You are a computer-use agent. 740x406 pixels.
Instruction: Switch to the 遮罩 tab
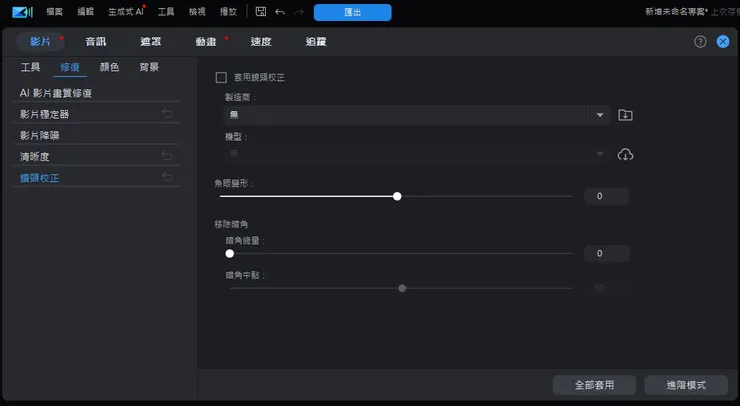[x=151, y=42]
